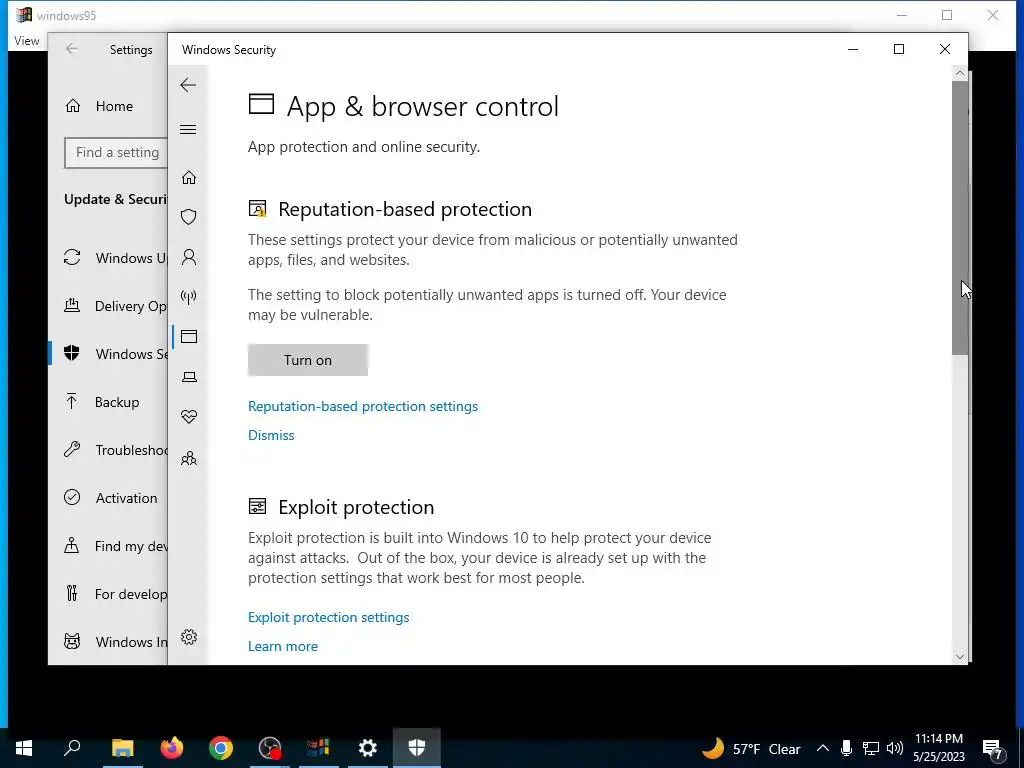The image size is (1024, 768).
Task: Switch to windows95 app in taskbar
Action: [x=319, y=748]
